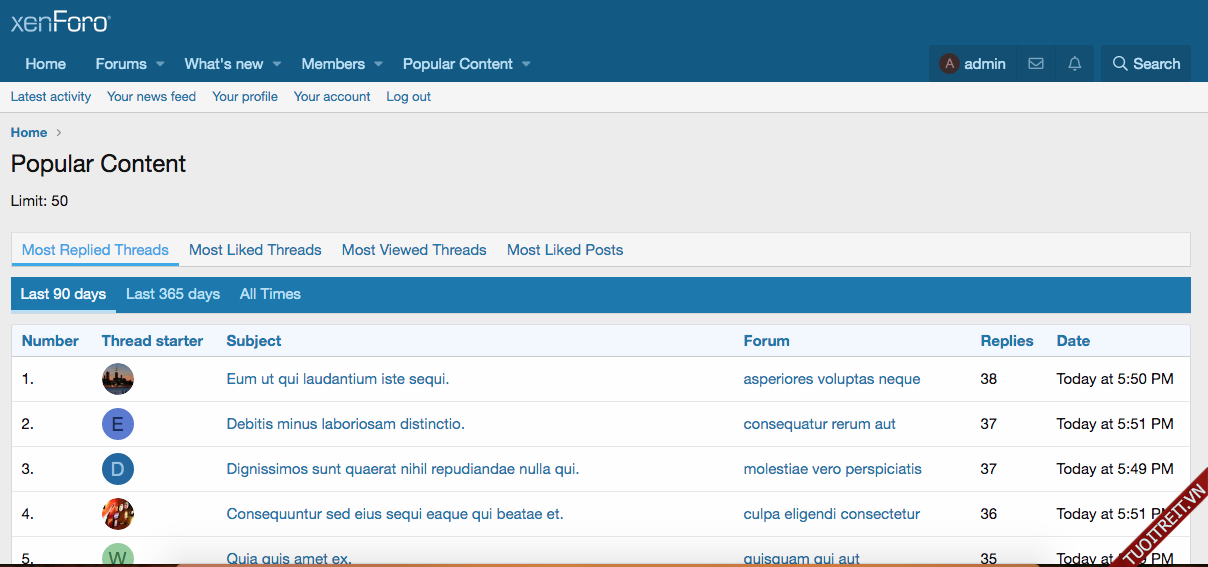Expand the What's new dropdown arrow
This screenshot has width=1208, height=567.
277,64
